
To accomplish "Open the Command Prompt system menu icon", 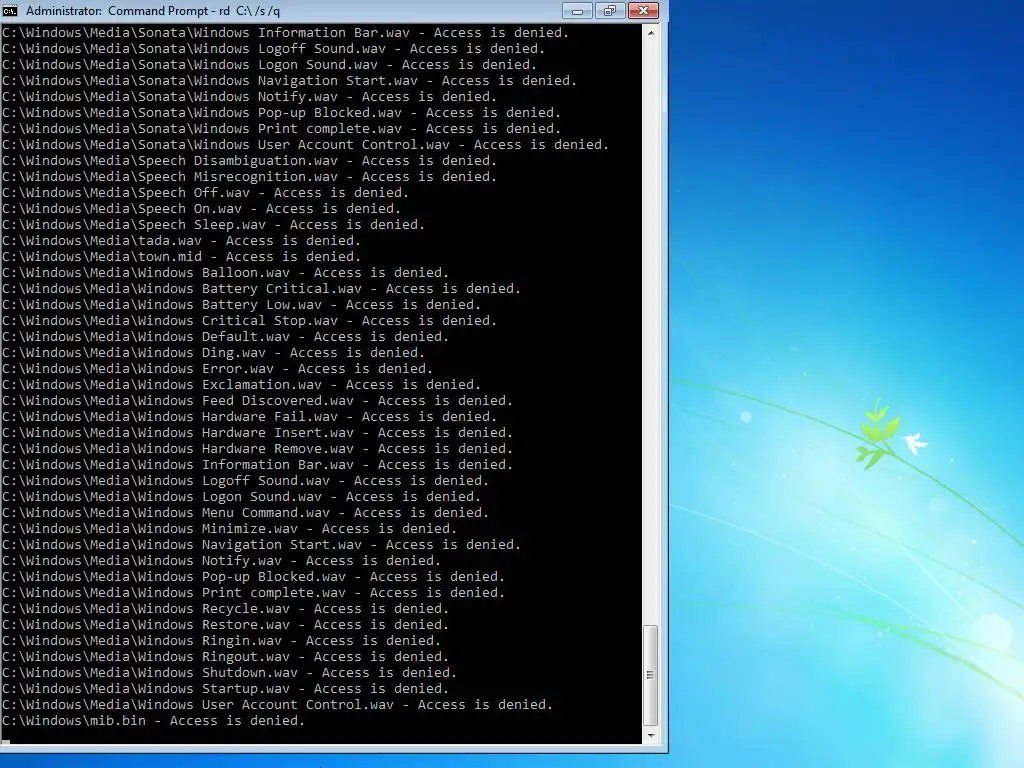I will point(10,10).
